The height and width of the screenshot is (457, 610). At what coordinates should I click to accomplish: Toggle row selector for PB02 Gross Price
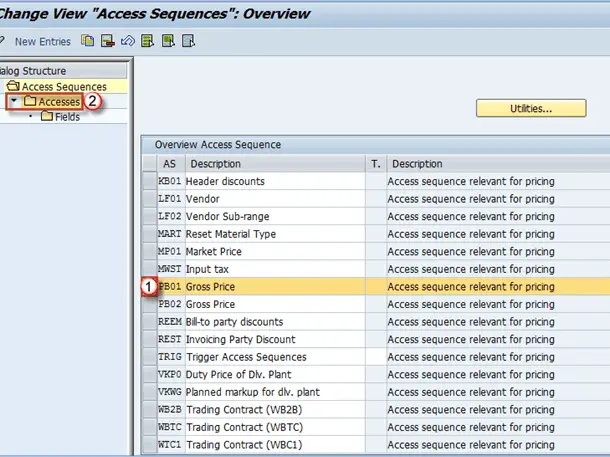click(149, 304)
